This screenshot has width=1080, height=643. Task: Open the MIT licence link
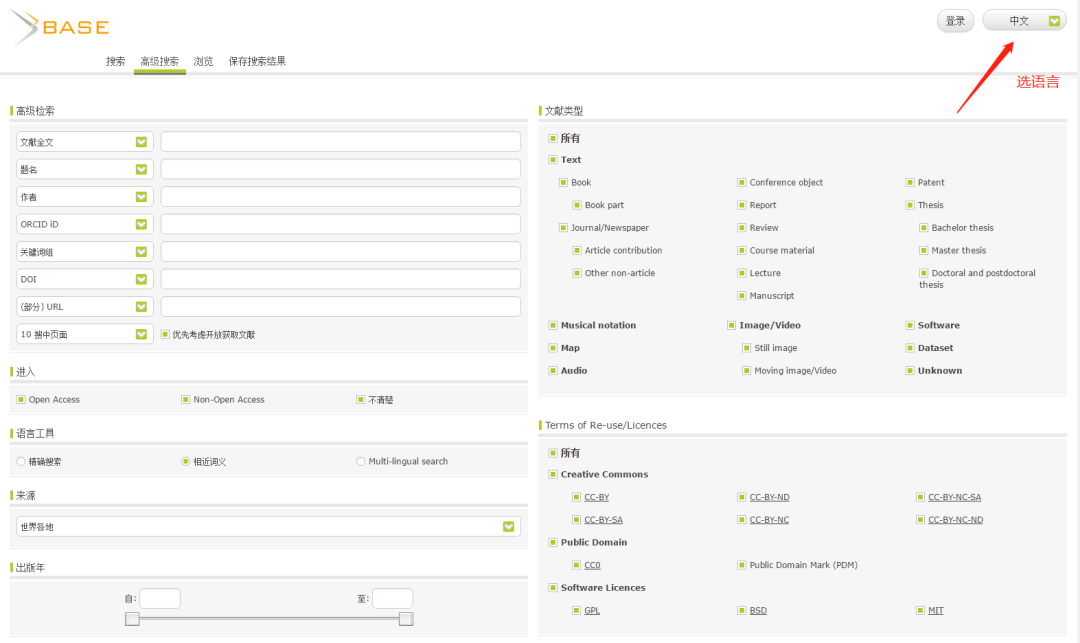click(935, 611)
